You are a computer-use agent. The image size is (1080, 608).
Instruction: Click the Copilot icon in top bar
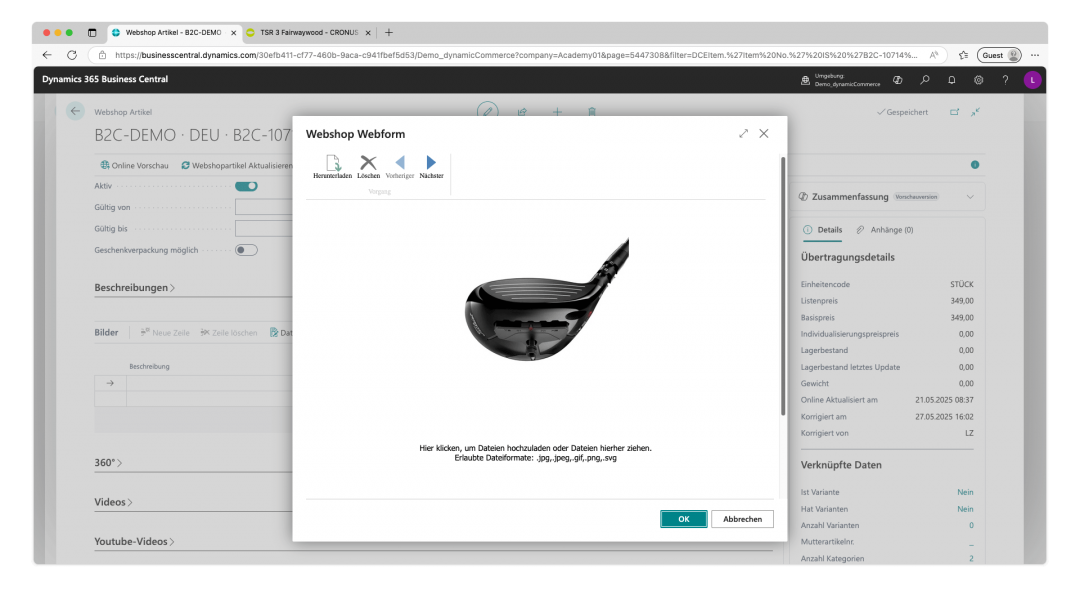click(x=897, y=80)
